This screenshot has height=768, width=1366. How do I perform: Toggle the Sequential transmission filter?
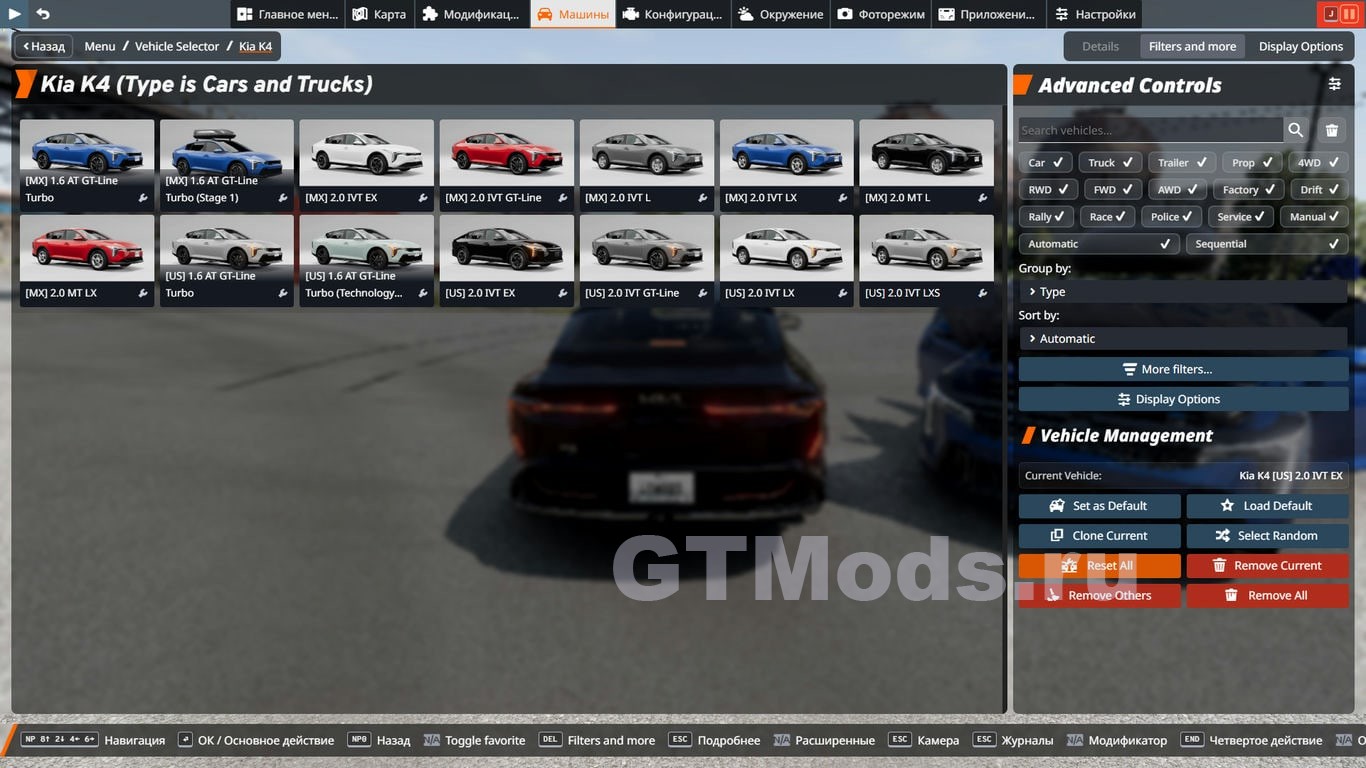(1267, 244)
